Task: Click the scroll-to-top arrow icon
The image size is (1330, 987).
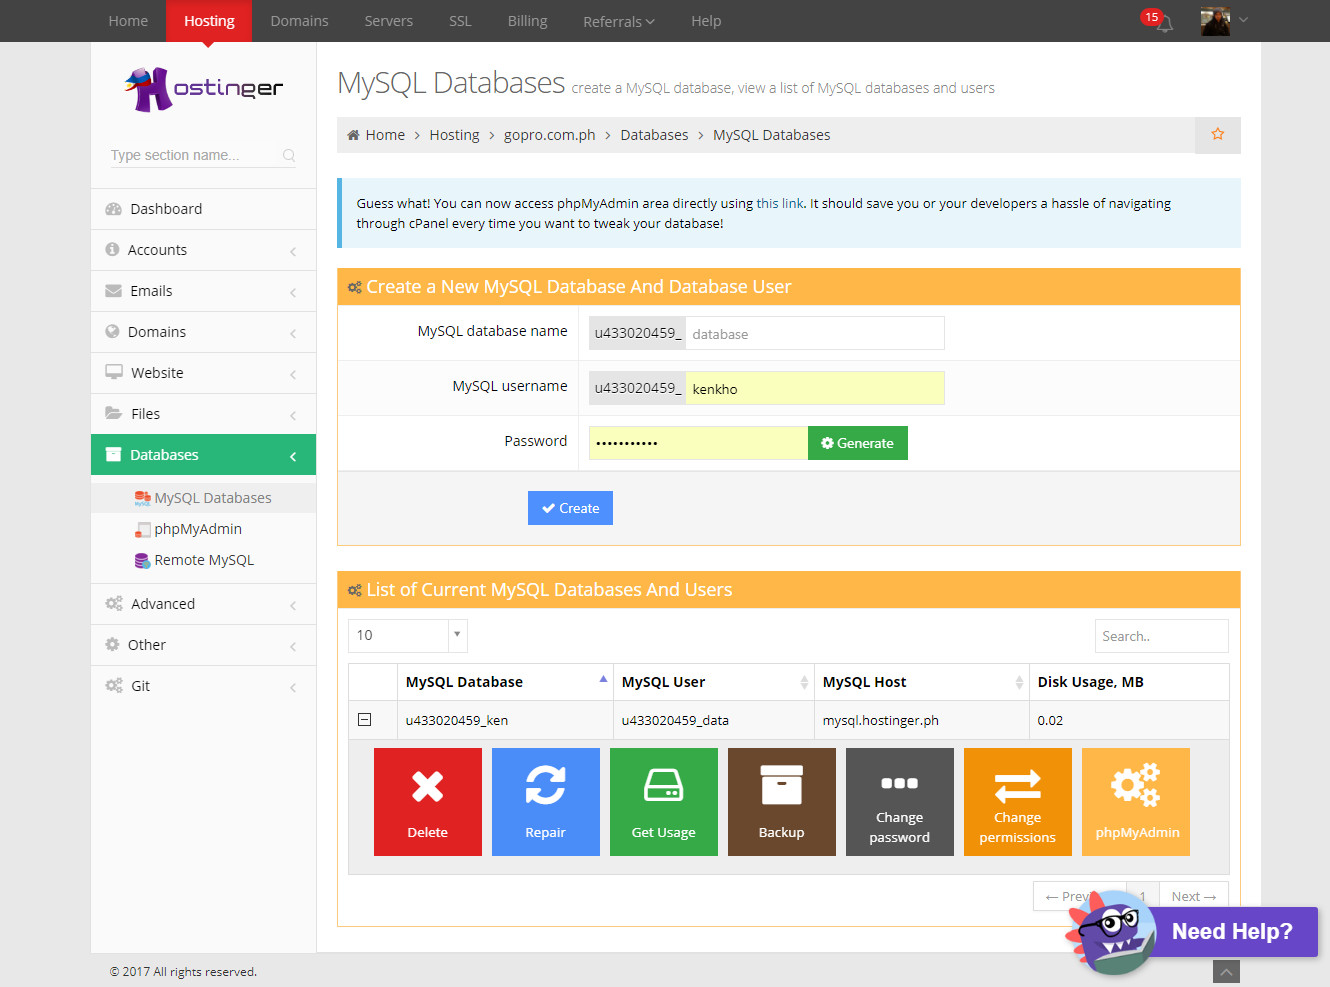Action: [x=1226, y=972]
